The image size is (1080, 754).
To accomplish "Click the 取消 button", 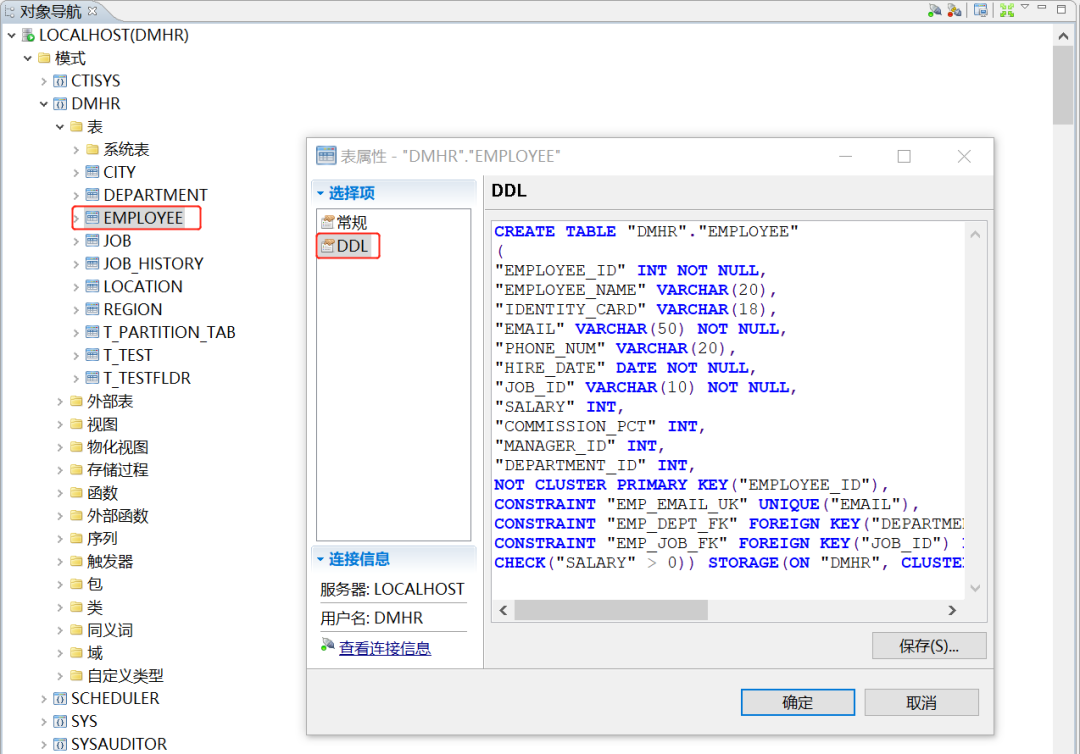I will coord(922,702).
